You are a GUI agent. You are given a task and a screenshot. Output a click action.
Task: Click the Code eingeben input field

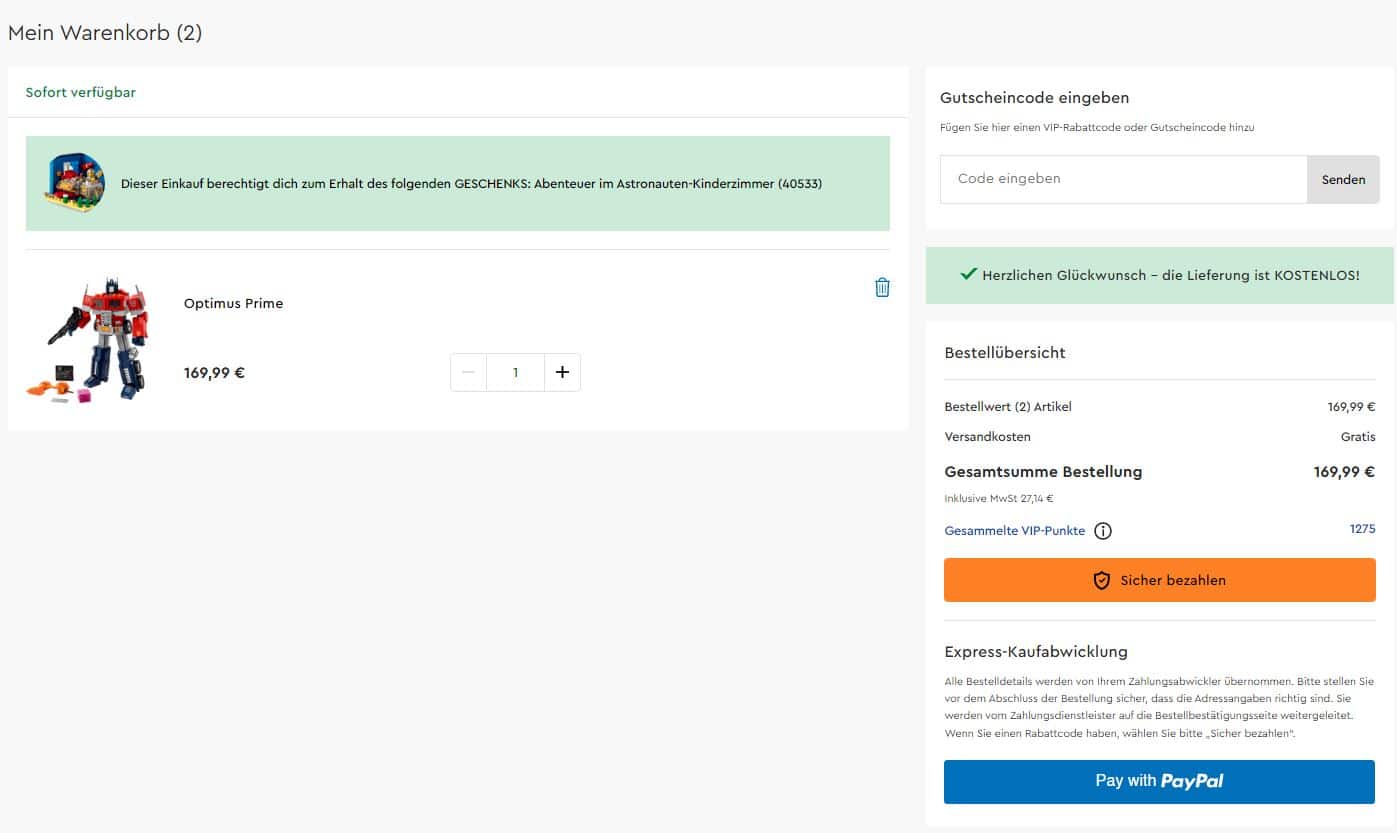1123,179
